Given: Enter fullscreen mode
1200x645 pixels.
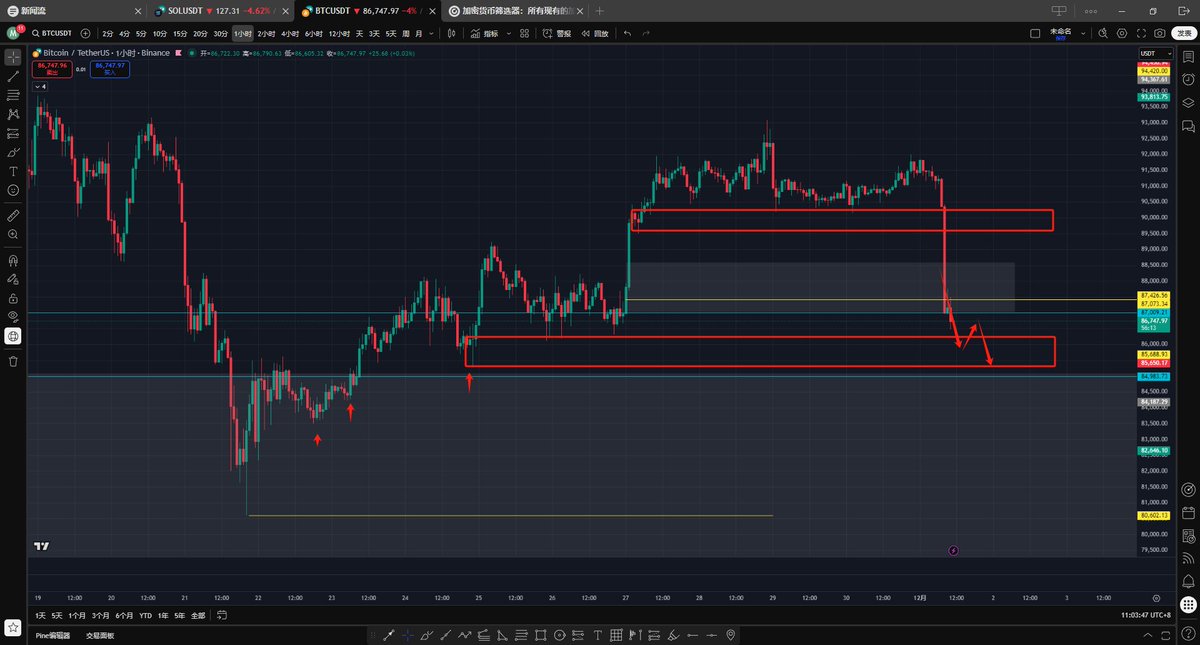Looking at the screenshot, I should coord(1141,33).
